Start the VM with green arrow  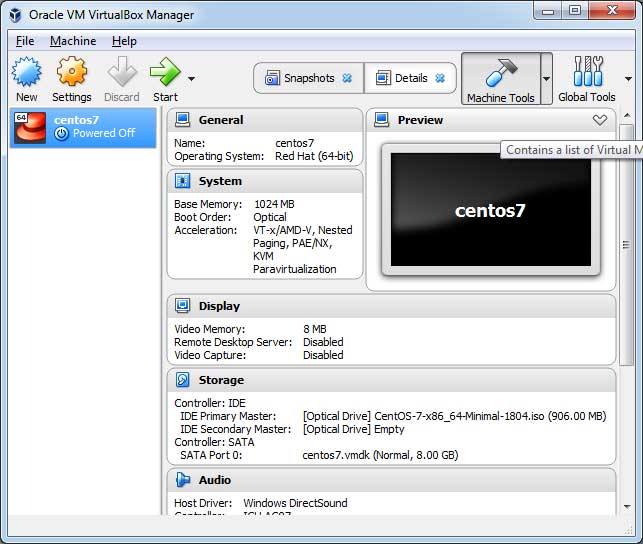[x=165, y=72]
